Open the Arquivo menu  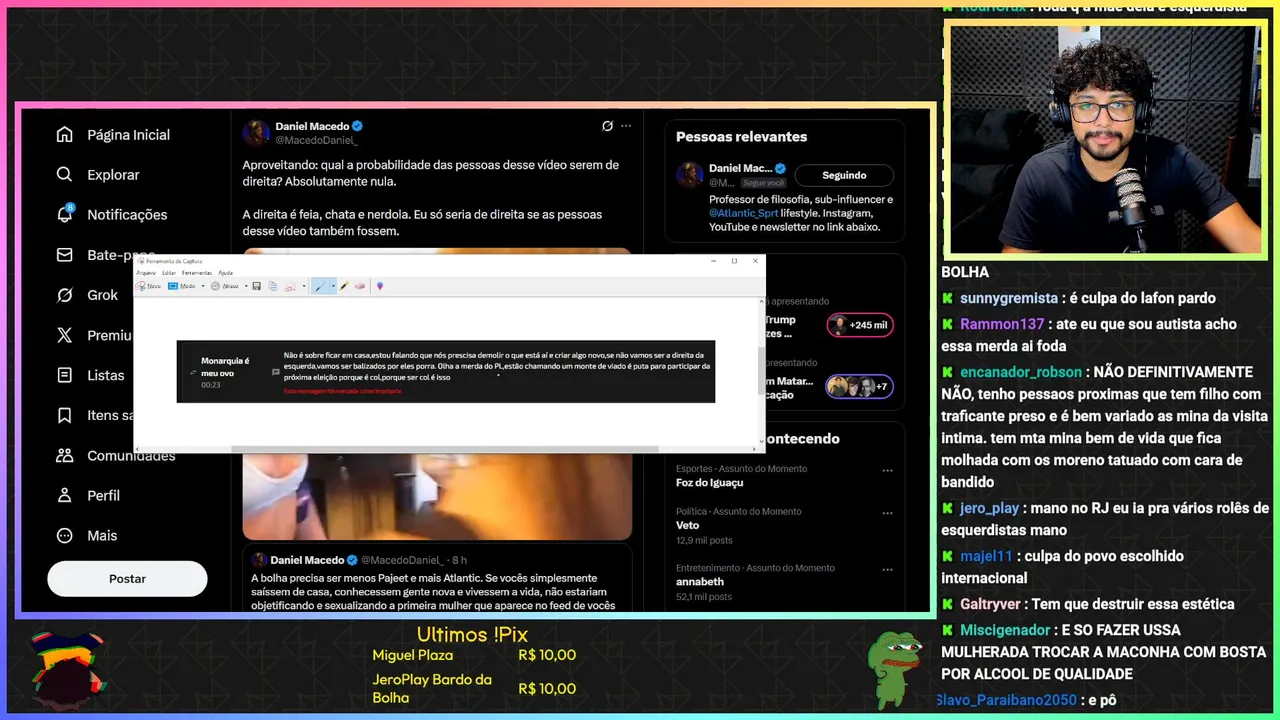coord(146,273)
